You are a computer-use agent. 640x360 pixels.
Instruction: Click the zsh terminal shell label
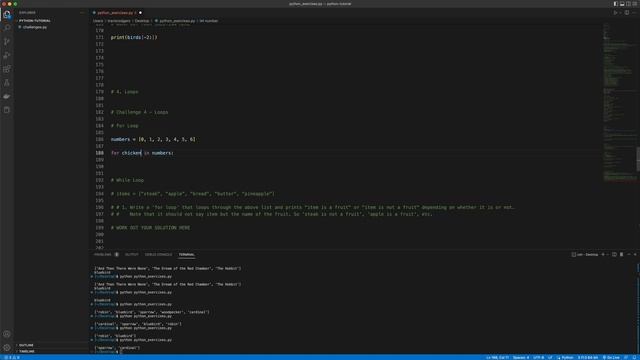click(585, 254)
